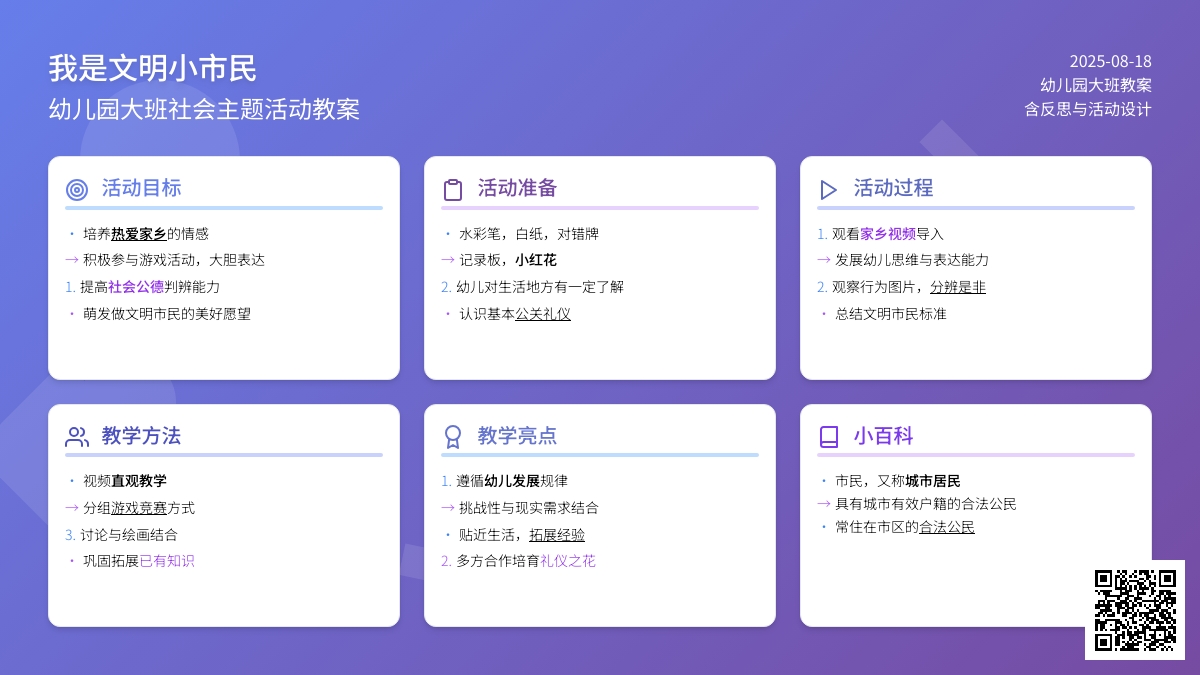Select the 教学方法 card heading
The image size is (1200, 675).
pos(141,436)
